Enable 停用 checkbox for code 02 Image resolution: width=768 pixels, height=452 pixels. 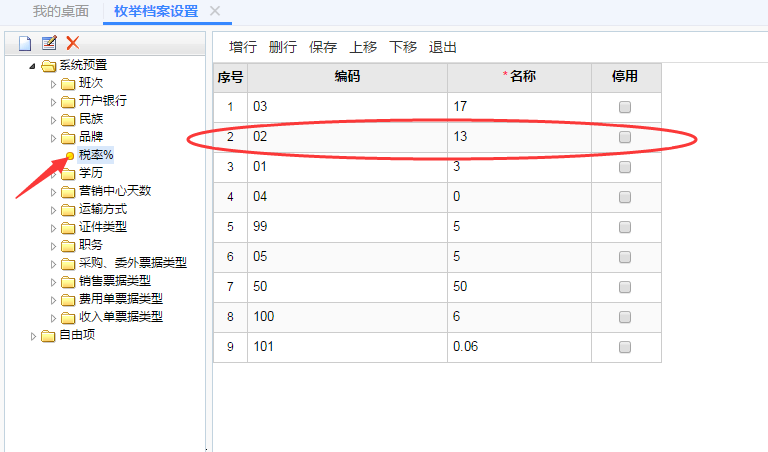point(625,137)
